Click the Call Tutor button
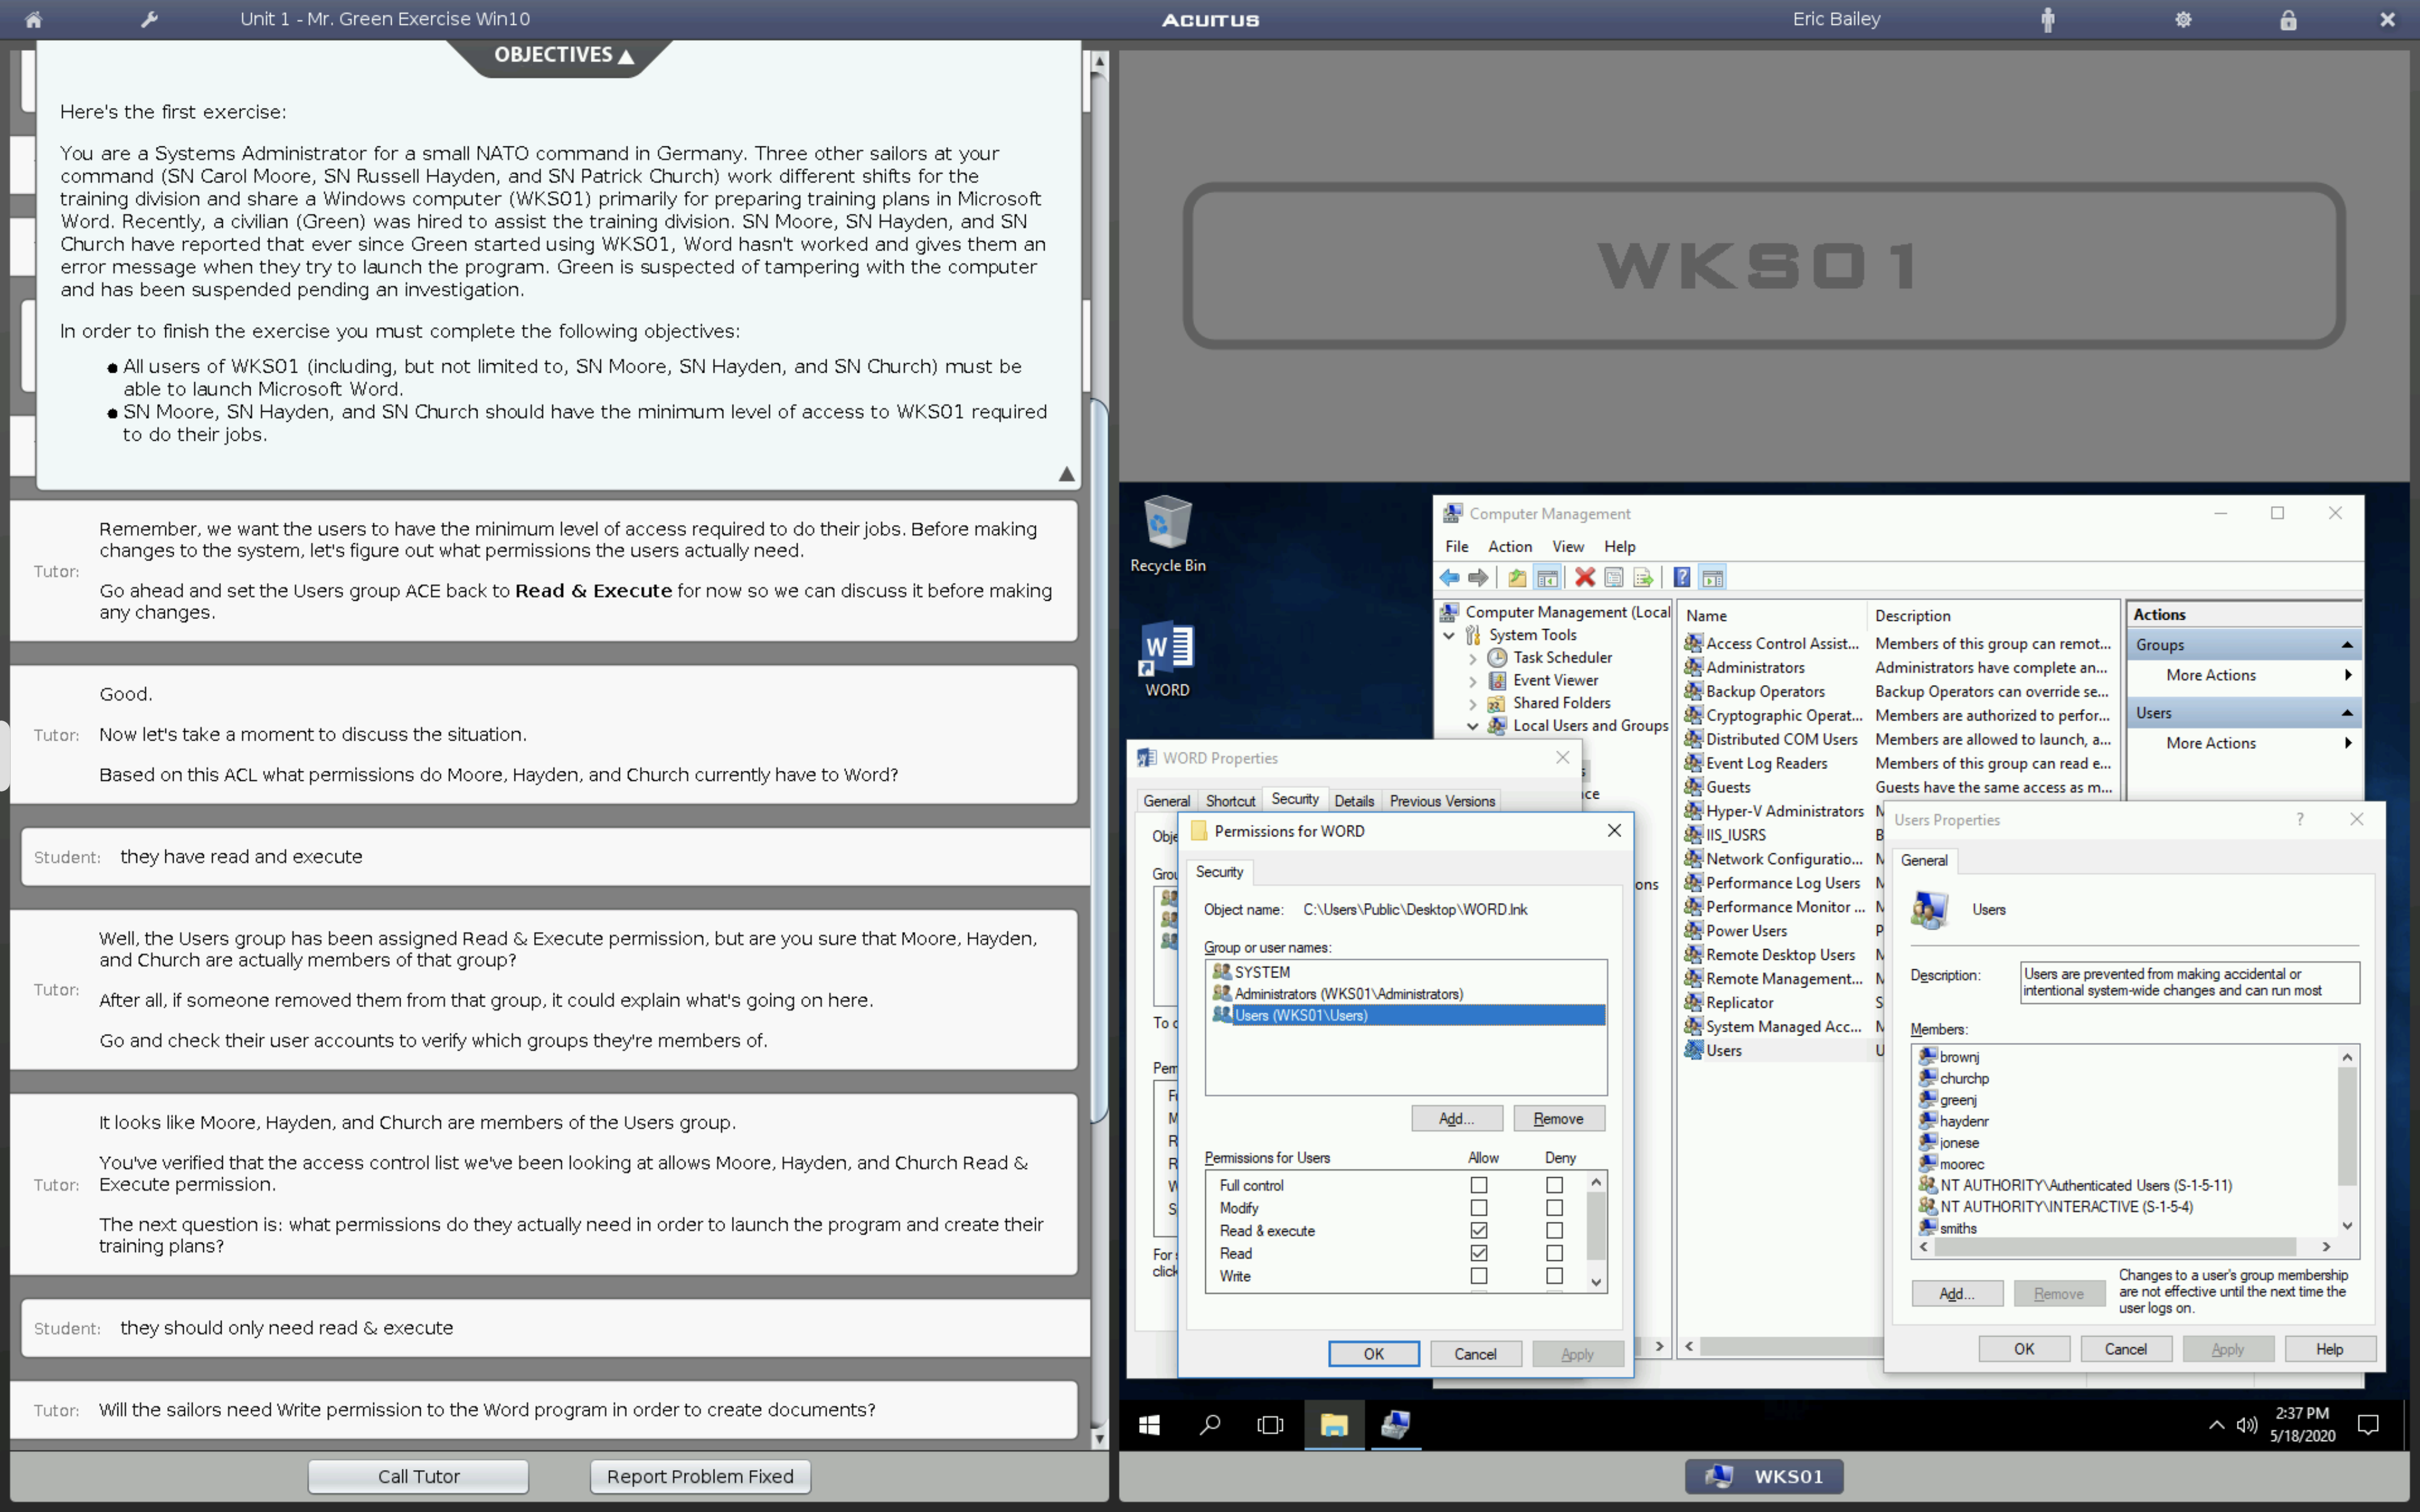Image resolution: width=2420 pixels, height=1512 pixels. (418, 1476)
